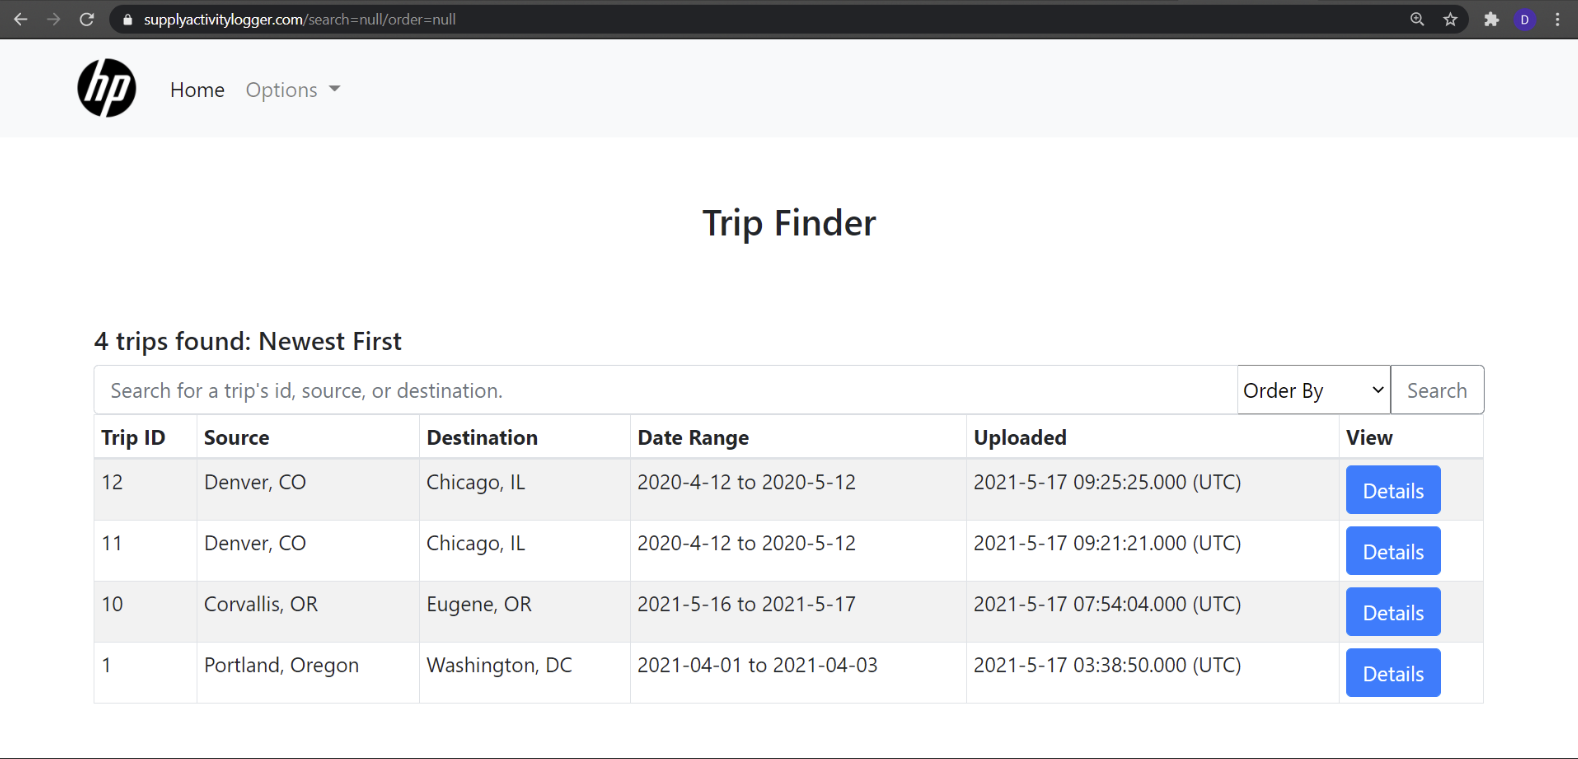Viewport: 1578px width, 759px height.
Task: Open the Chrome profile avatar
Action: 1525,19
